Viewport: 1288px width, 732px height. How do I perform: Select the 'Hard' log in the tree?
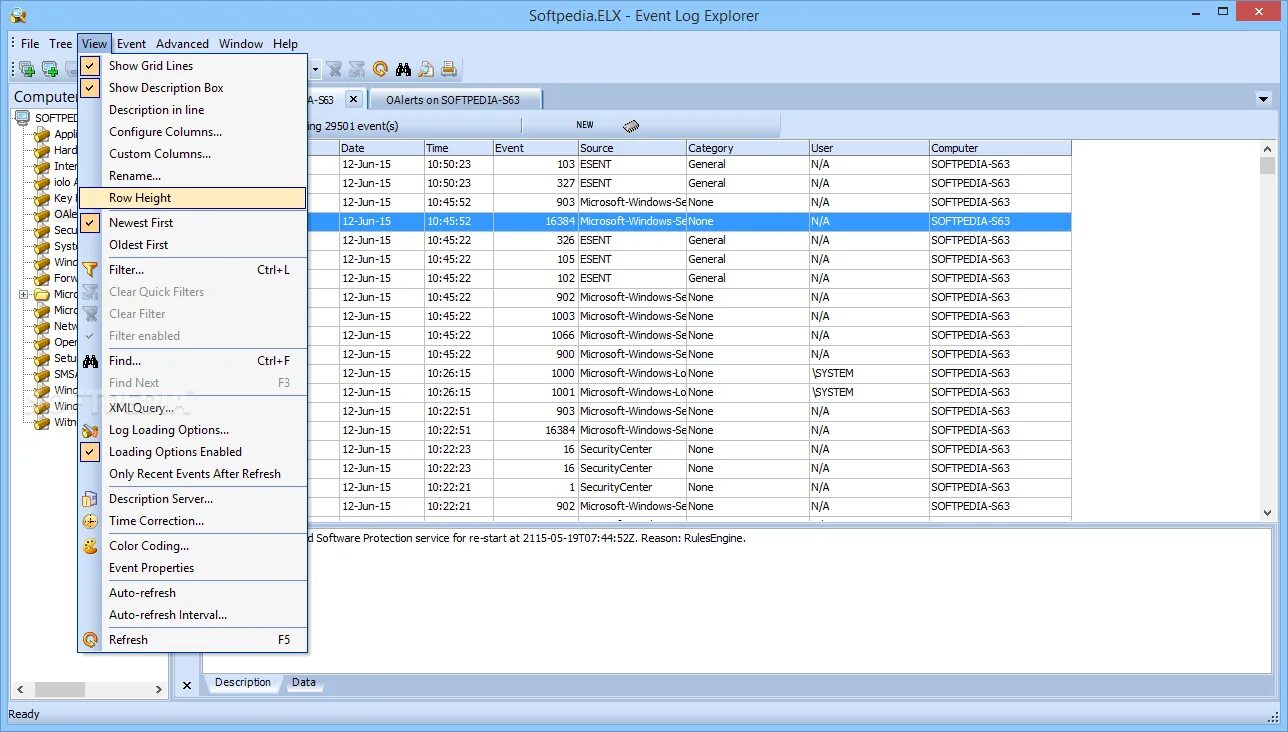[66, 150]
